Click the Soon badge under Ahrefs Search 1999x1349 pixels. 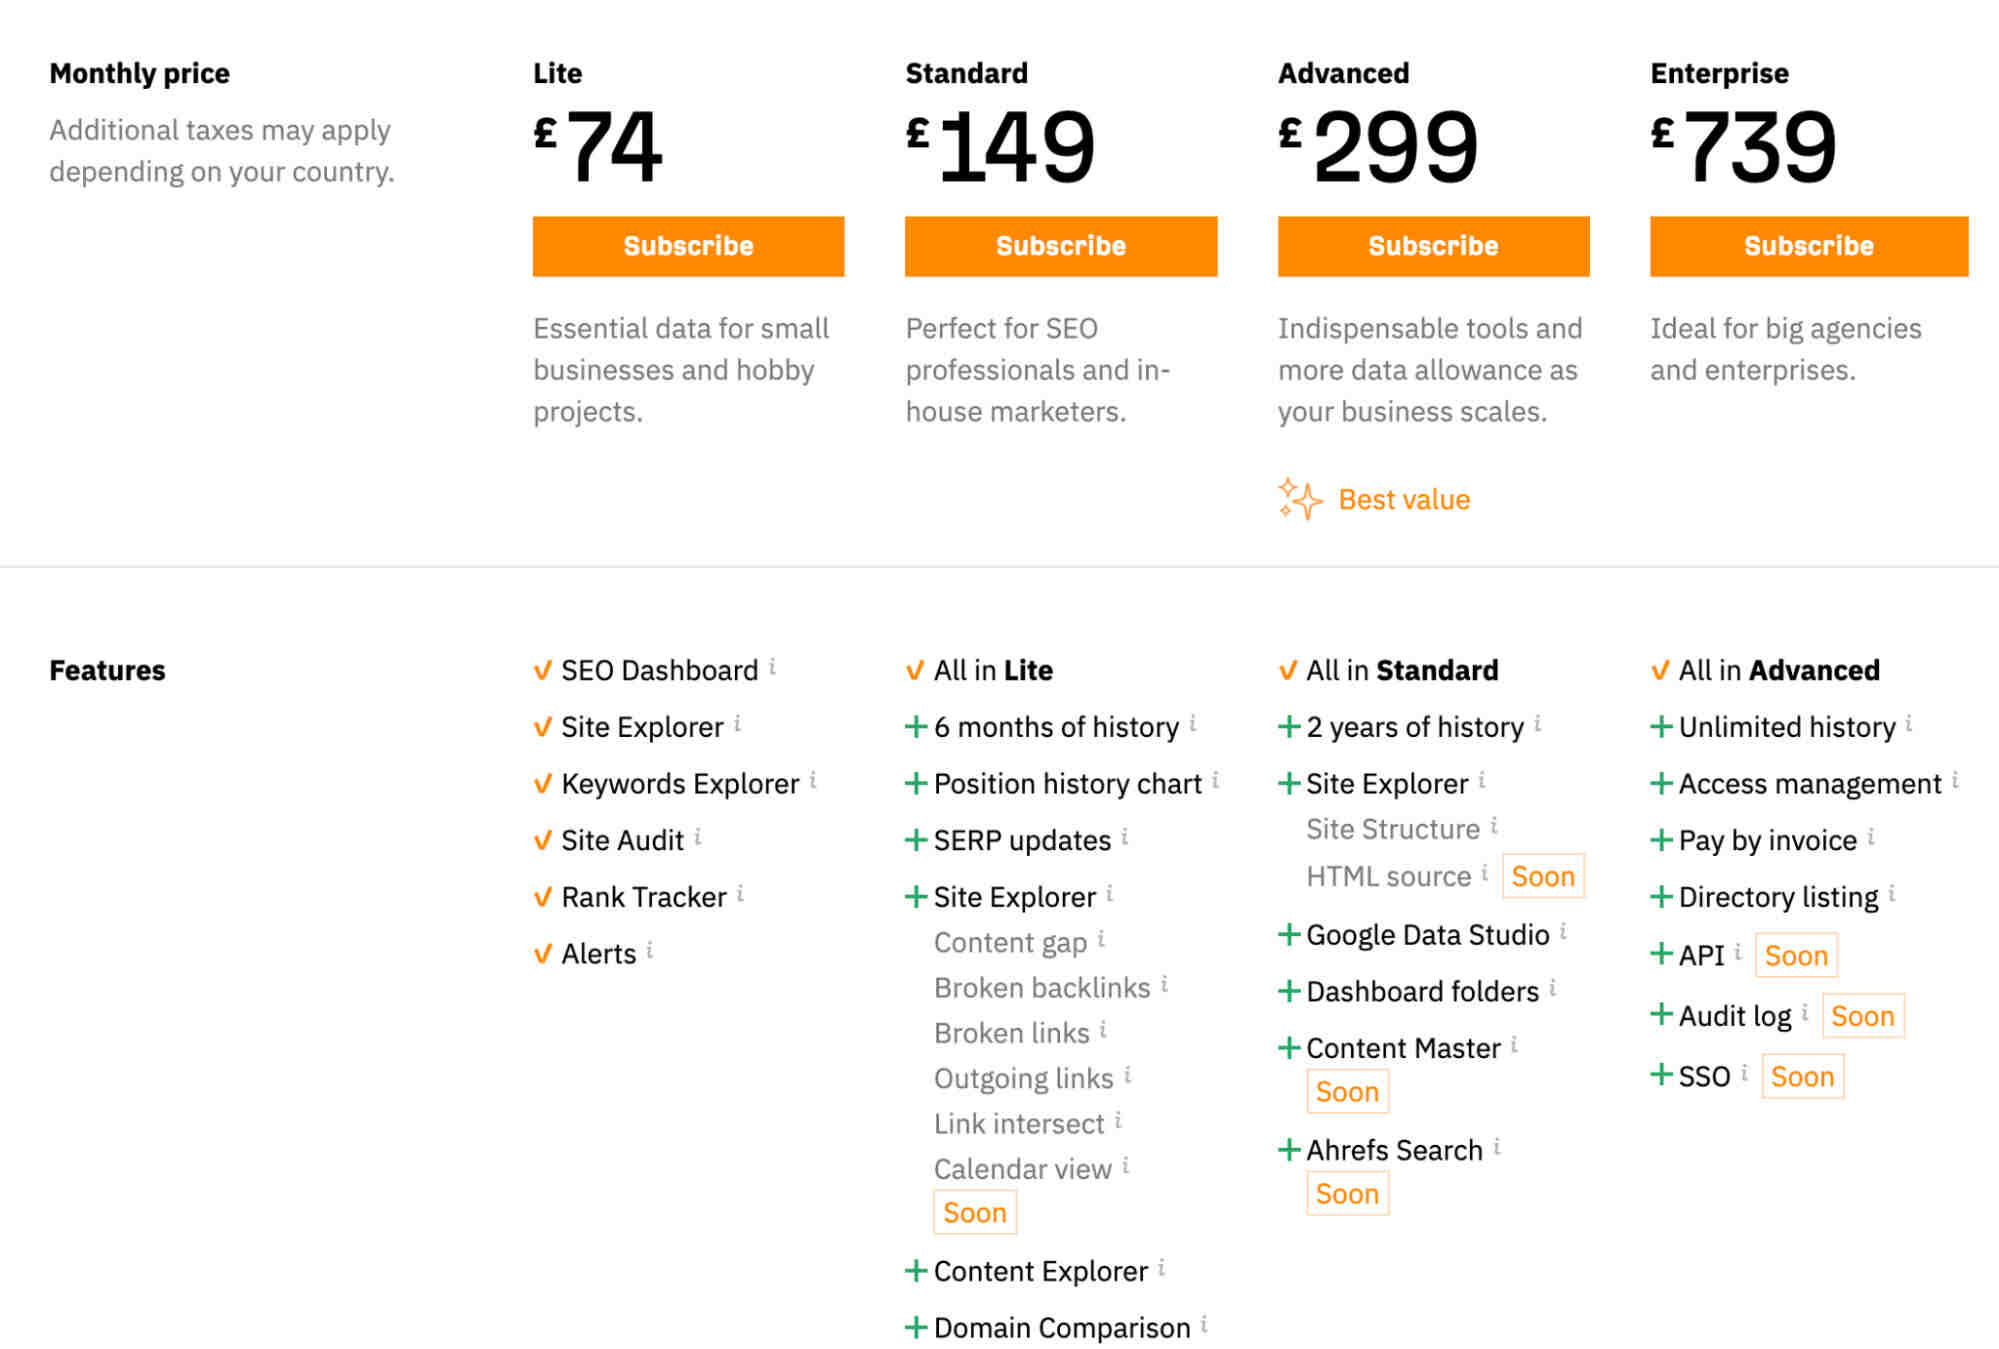[x=1347, y=1192]
